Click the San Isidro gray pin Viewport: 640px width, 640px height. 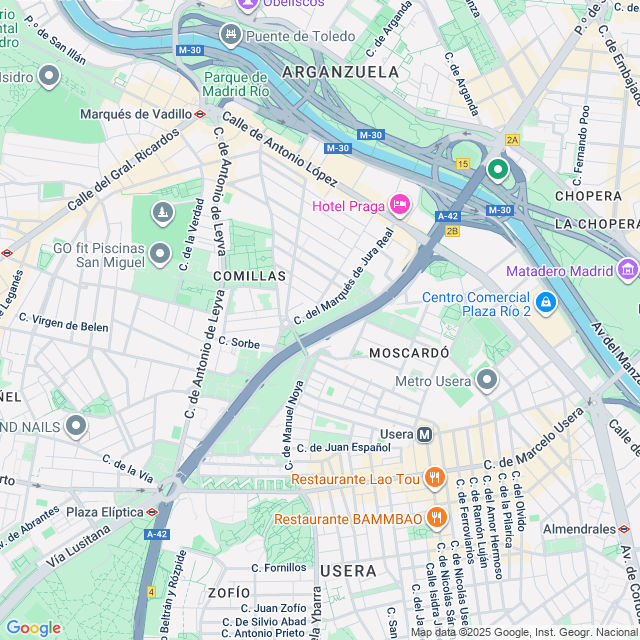pyautogui.click(x=49, y=76)
